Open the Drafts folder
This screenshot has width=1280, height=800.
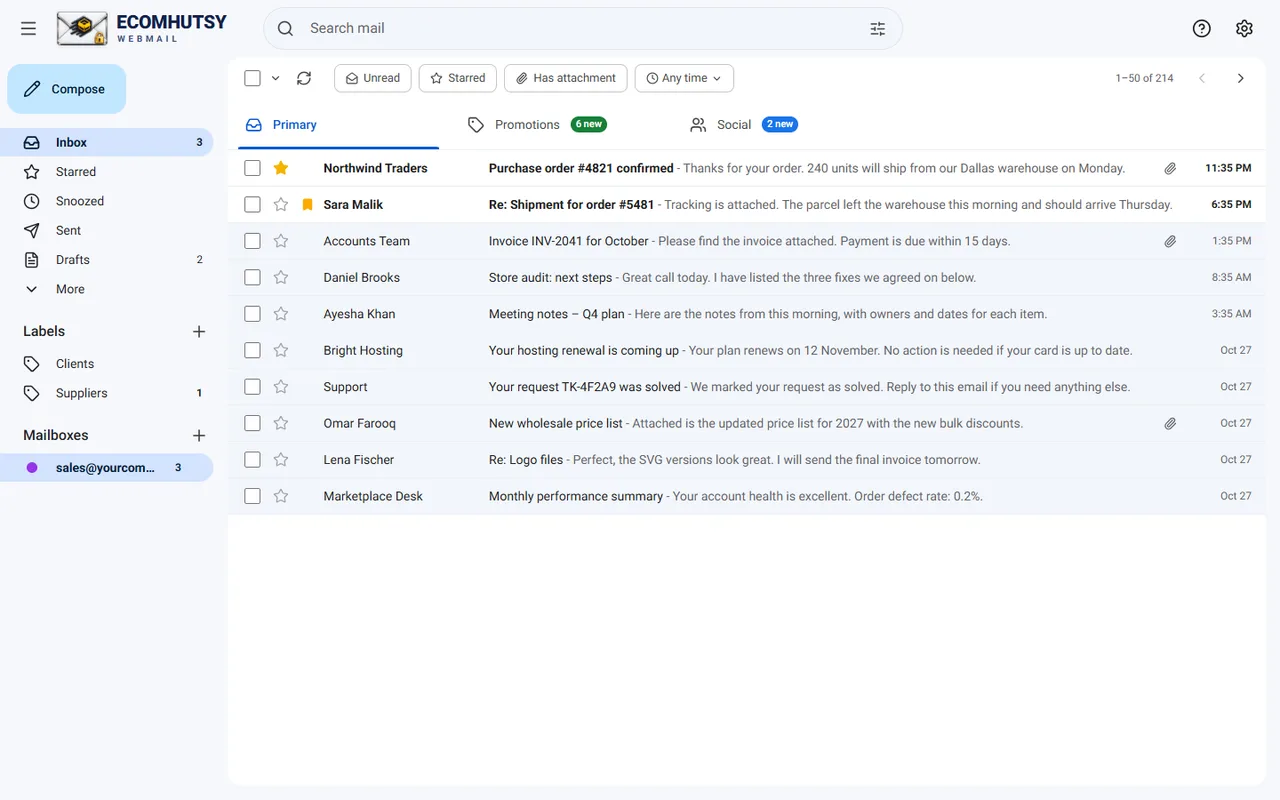click(x=107, y=260)
